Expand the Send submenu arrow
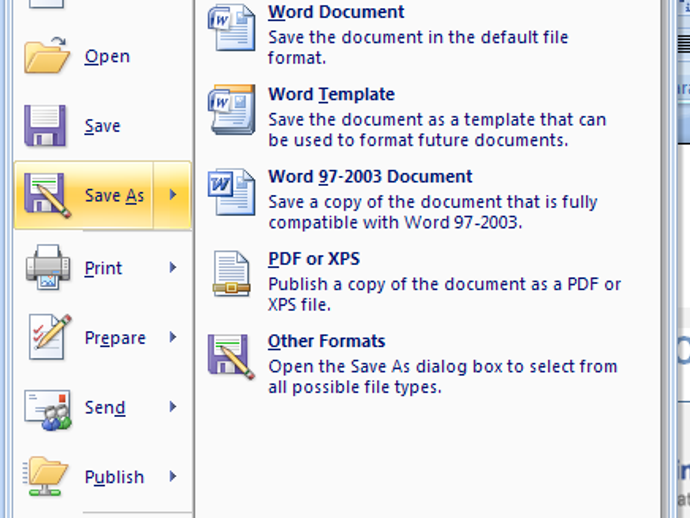The image size is (690, 518). click(172, 407)
